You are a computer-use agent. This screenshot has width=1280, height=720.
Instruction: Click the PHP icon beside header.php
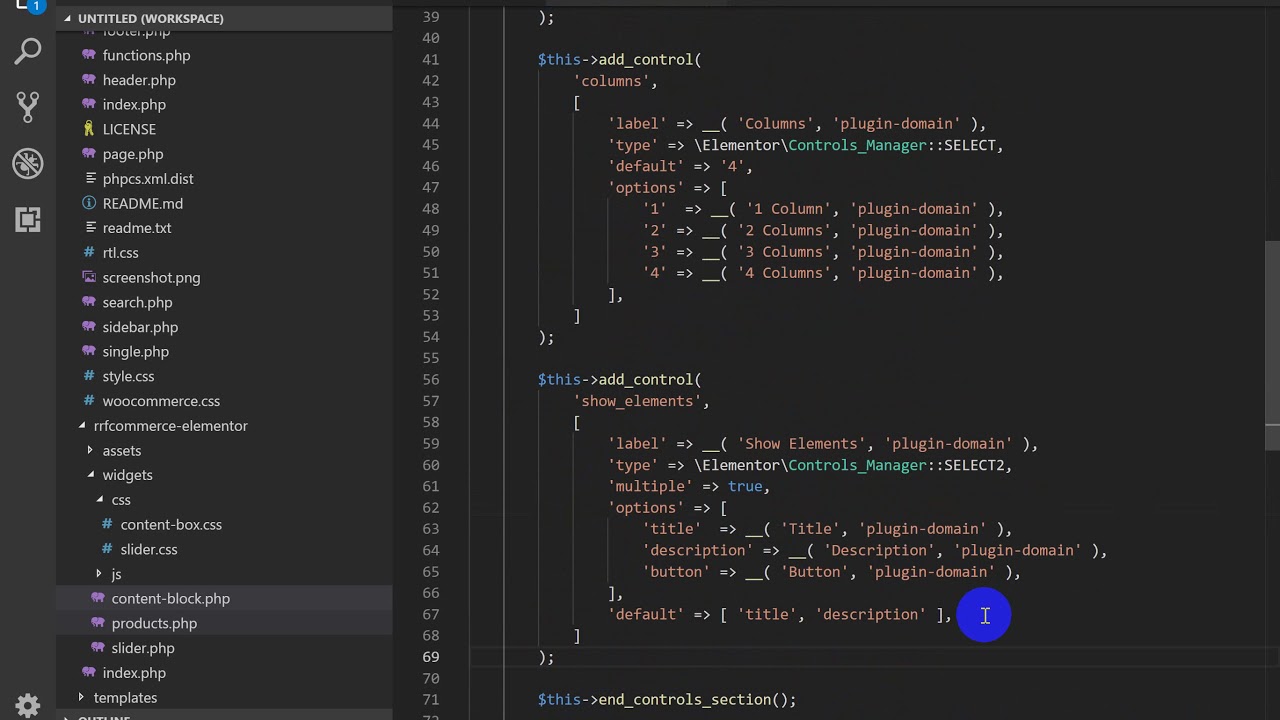pos(89,80)
